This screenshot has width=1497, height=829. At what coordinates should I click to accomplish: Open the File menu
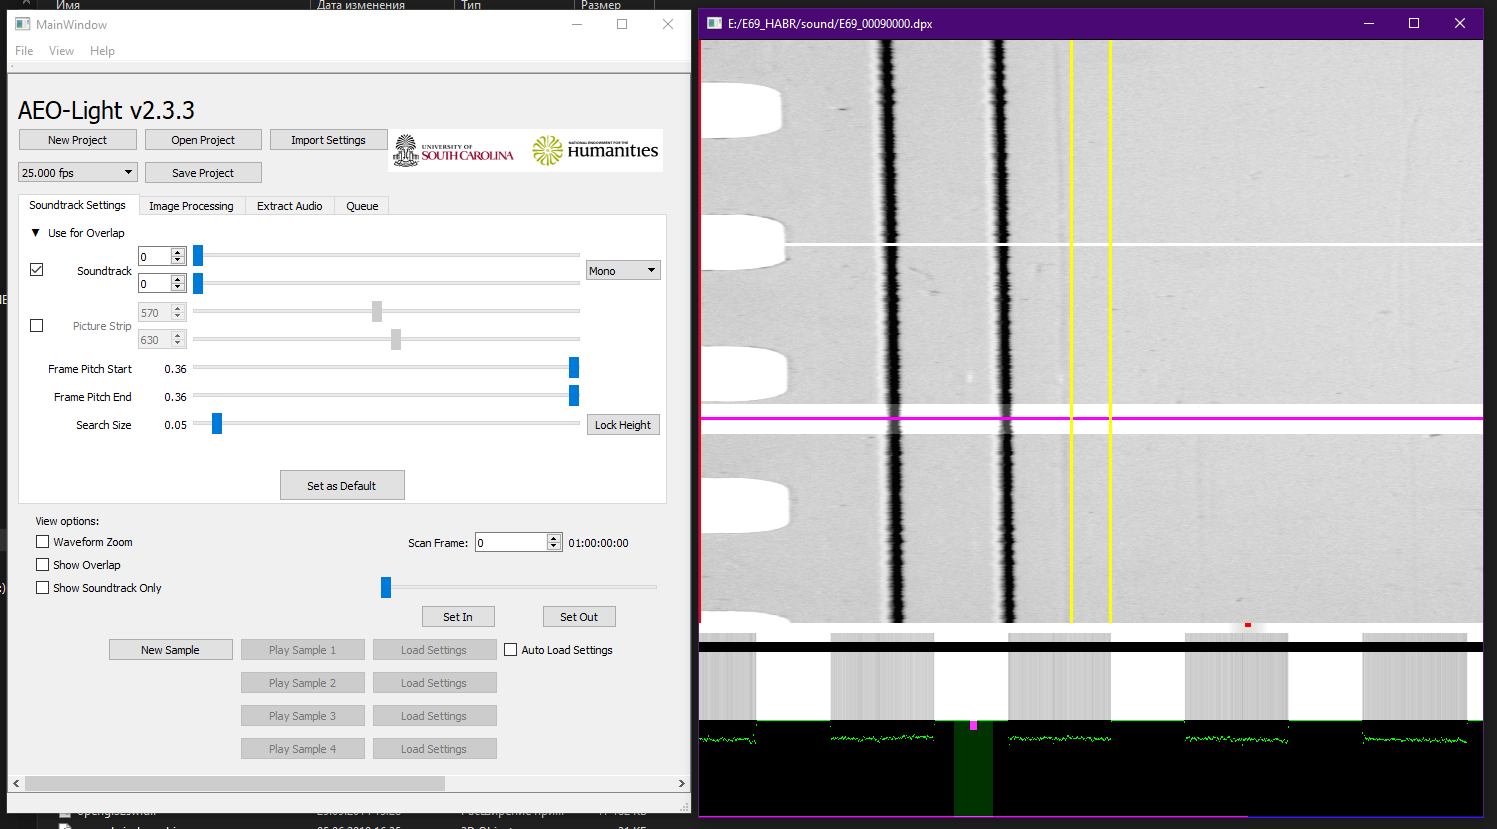tap(24, 51)
